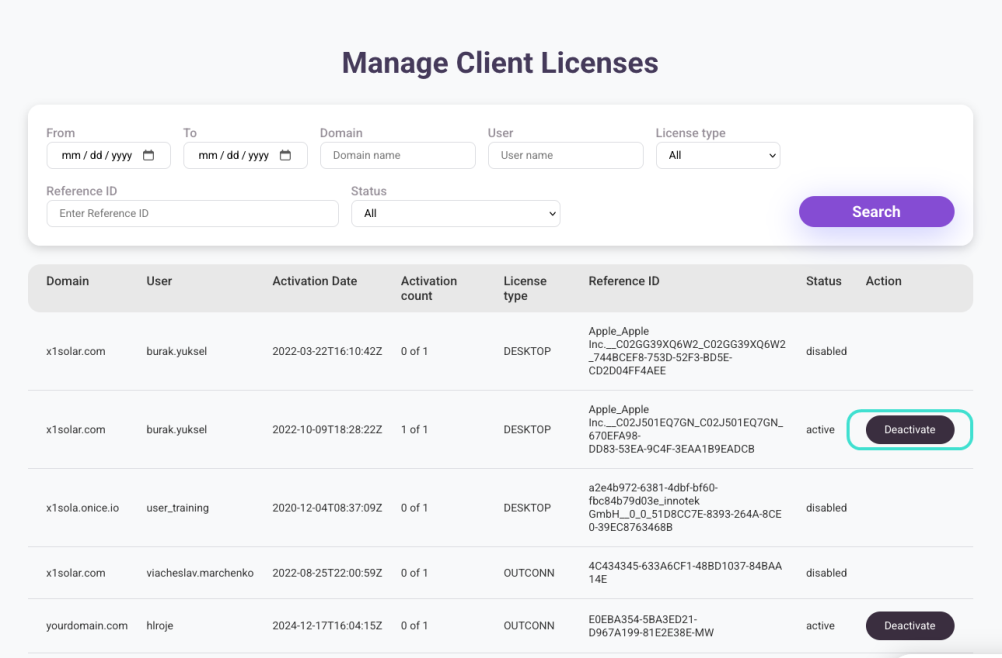Image resolution: width=1002 pixels, height=658 pixels.
Task: Select the viacheslav.marchenko user cell
Action: 199,573
